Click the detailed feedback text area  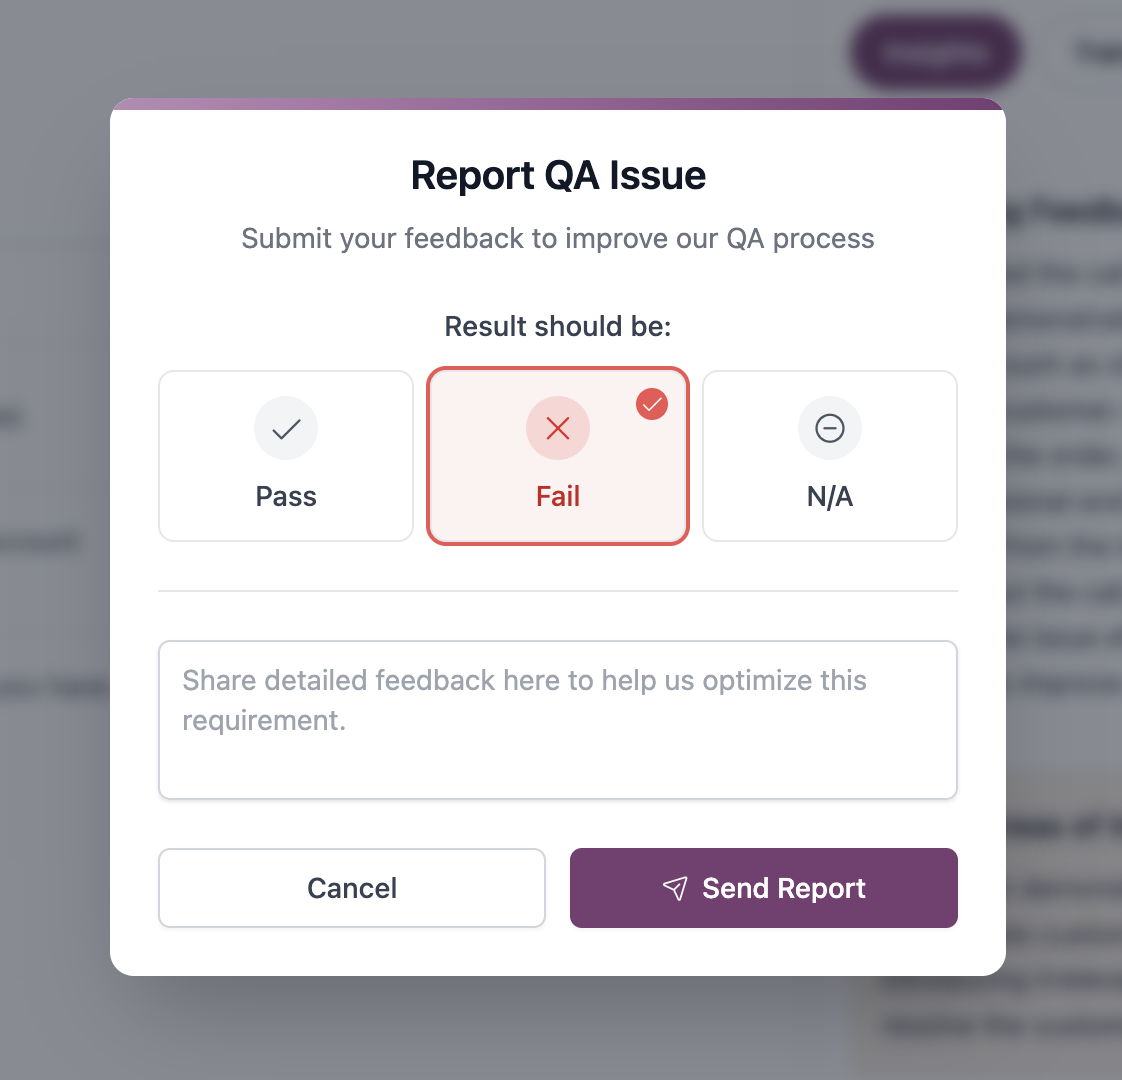(x=557, y=719)
